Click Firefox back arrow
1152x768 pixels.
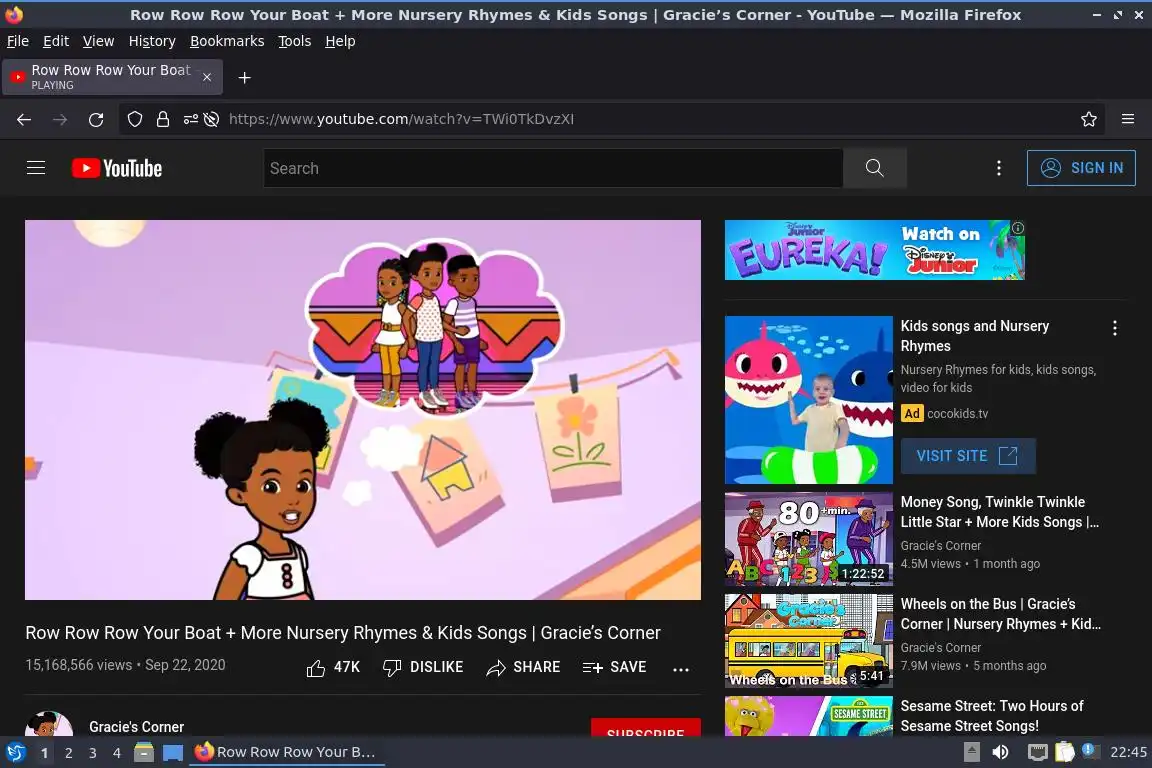coord(24,119)
